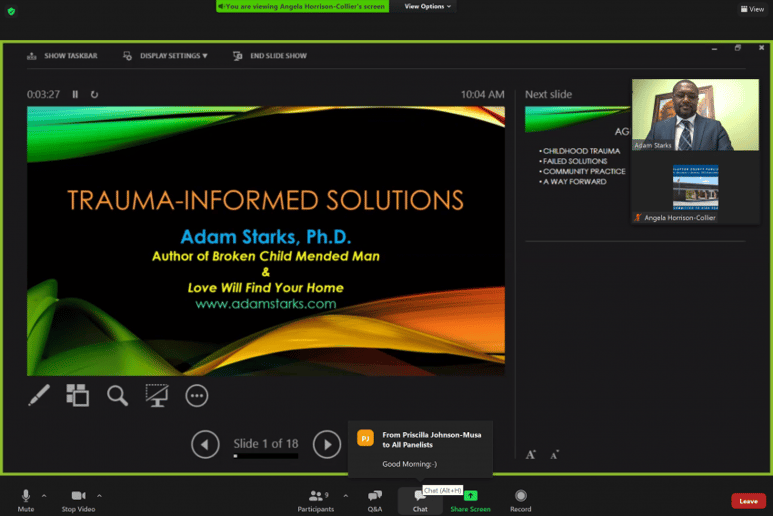This screenshot has height=516, width=773.
Task: Click Show Taskbar in presenter view
Action: pyautogui.click(x=62, y=56)
